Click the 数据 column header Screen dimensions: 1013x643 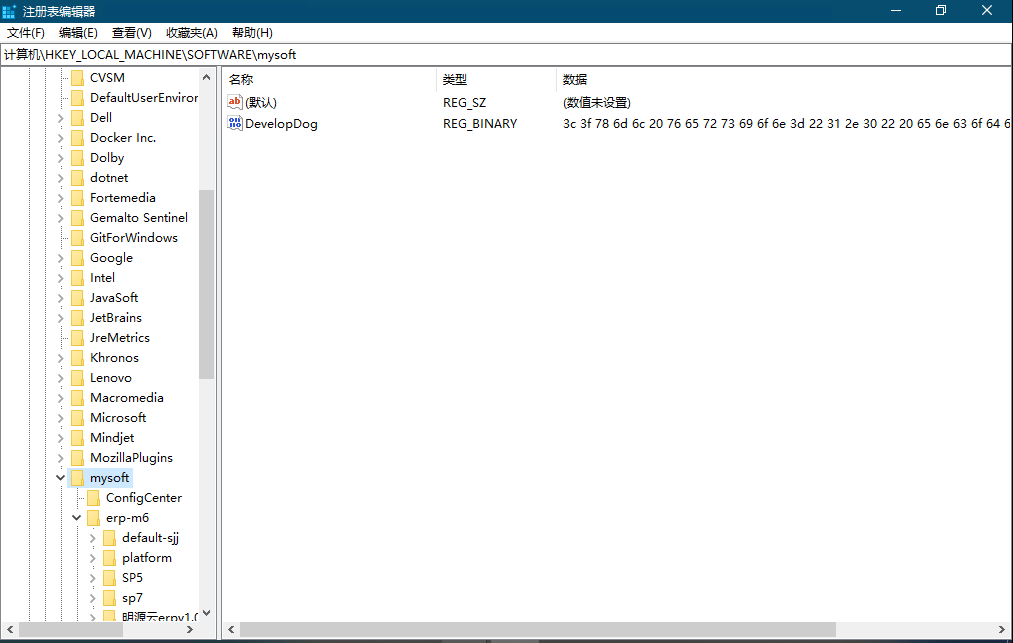[x=575, y=80]
